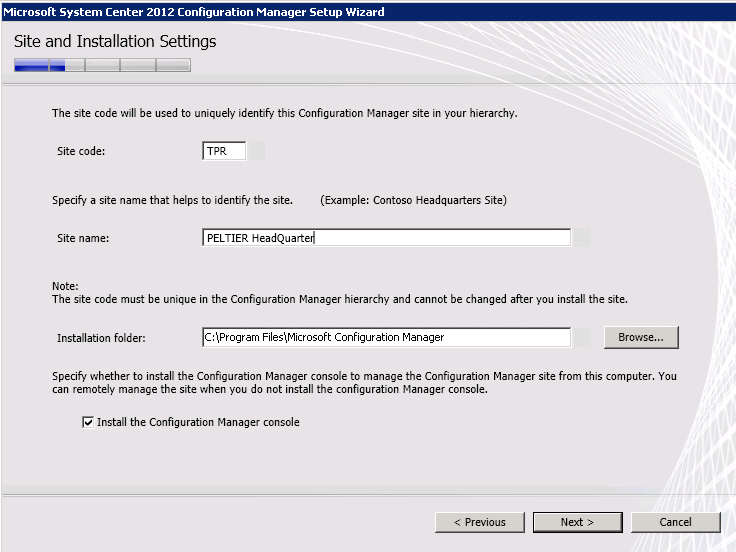The height and width of the screenshot is (552, 736).
Task: Click the Site and Installation Settings heading
Action: (x=115, y=41)
